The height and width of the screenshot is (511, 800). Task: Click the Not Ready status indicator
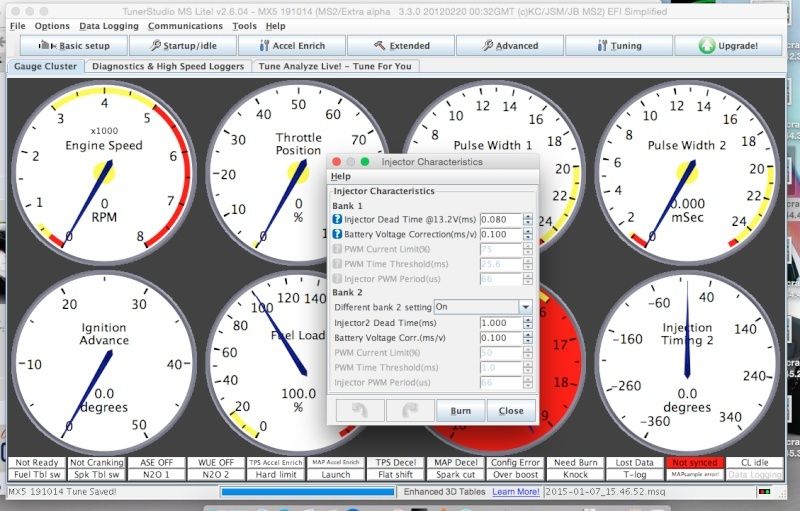click(x=37, y=463)
